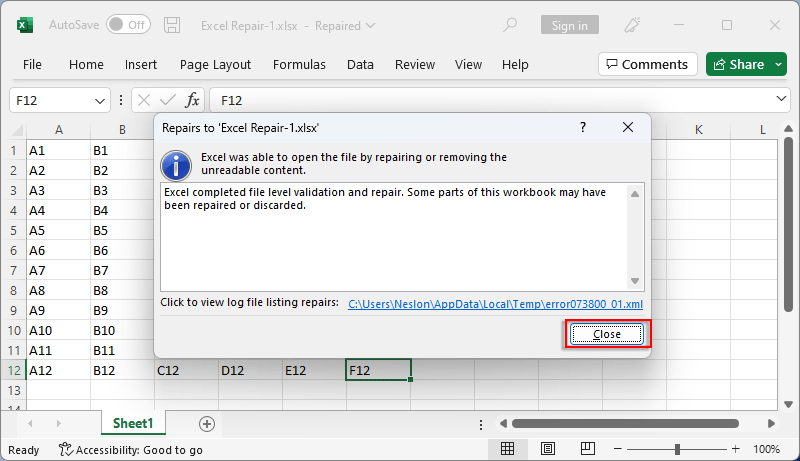Select cell A10
This screenshot has height=461, width=800.
click(x=59, y=330)
